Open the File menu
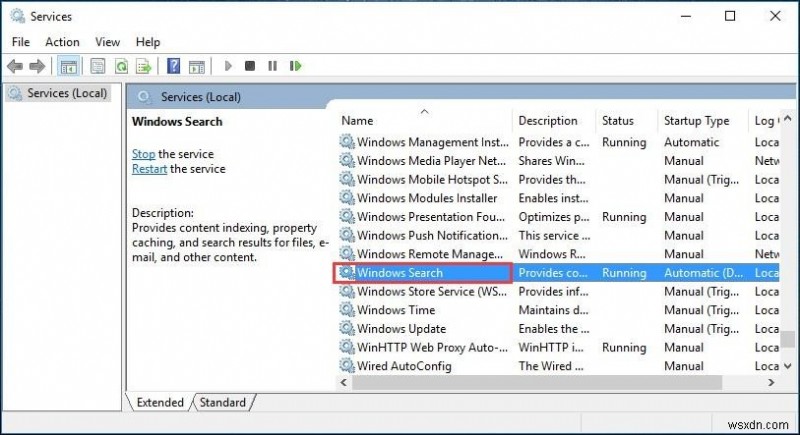 (x=21, y=42)
